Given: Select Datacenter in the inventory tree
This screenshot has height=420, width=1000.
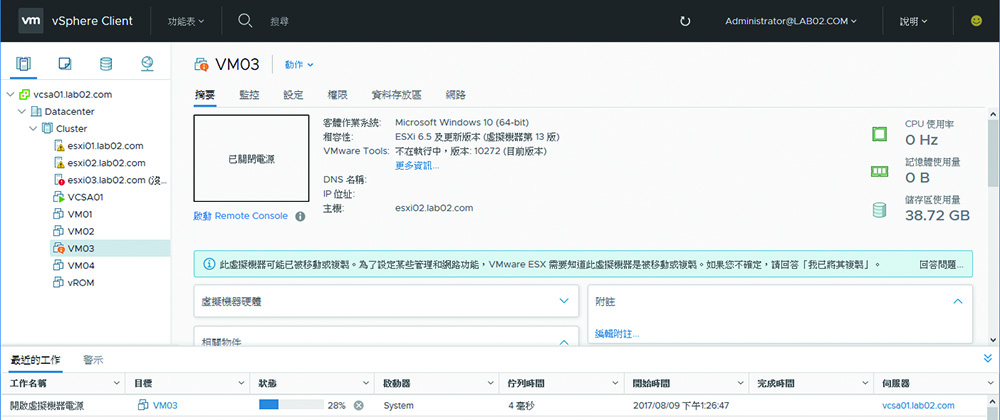Looking at the screenshot, I should click(70, 112).
